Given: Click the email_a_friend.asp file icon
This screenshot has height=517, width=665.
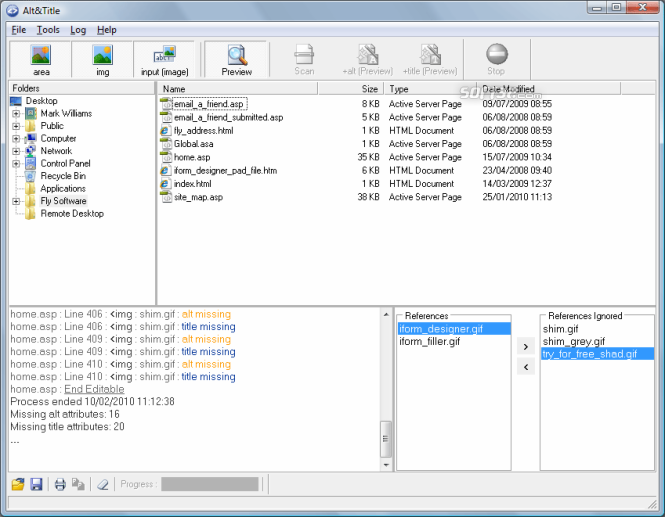Looking at the screenshot, I should [x=166, y=103].
